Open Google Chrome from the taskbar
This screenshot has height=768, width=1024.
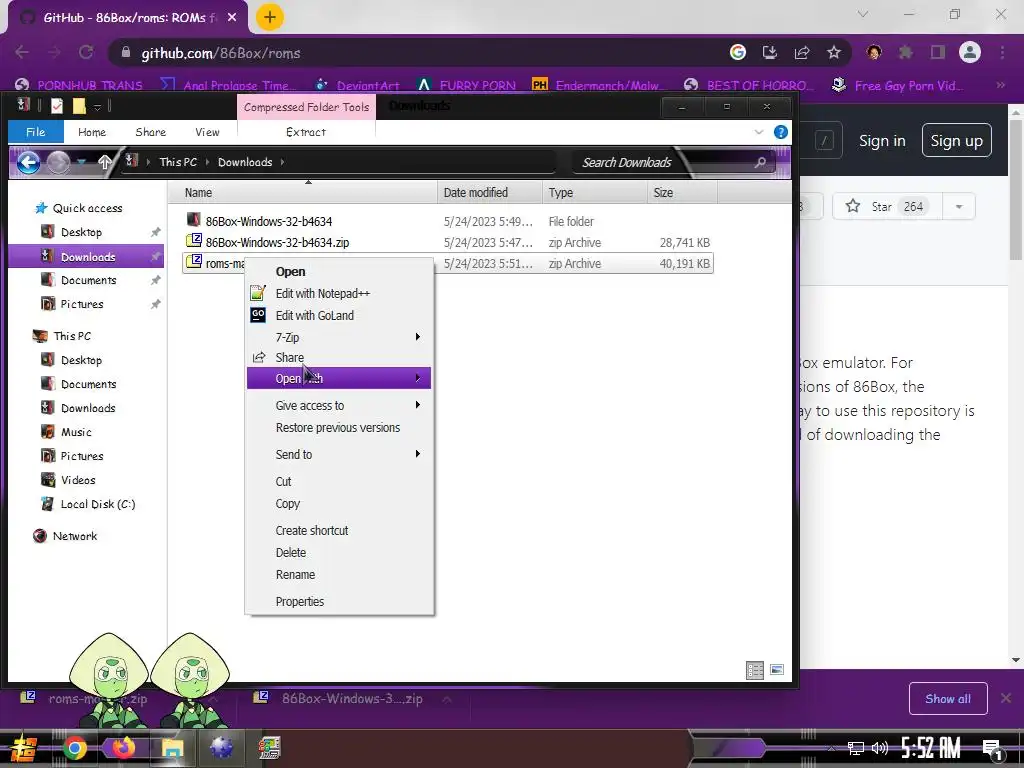click(x=74, y=748)
